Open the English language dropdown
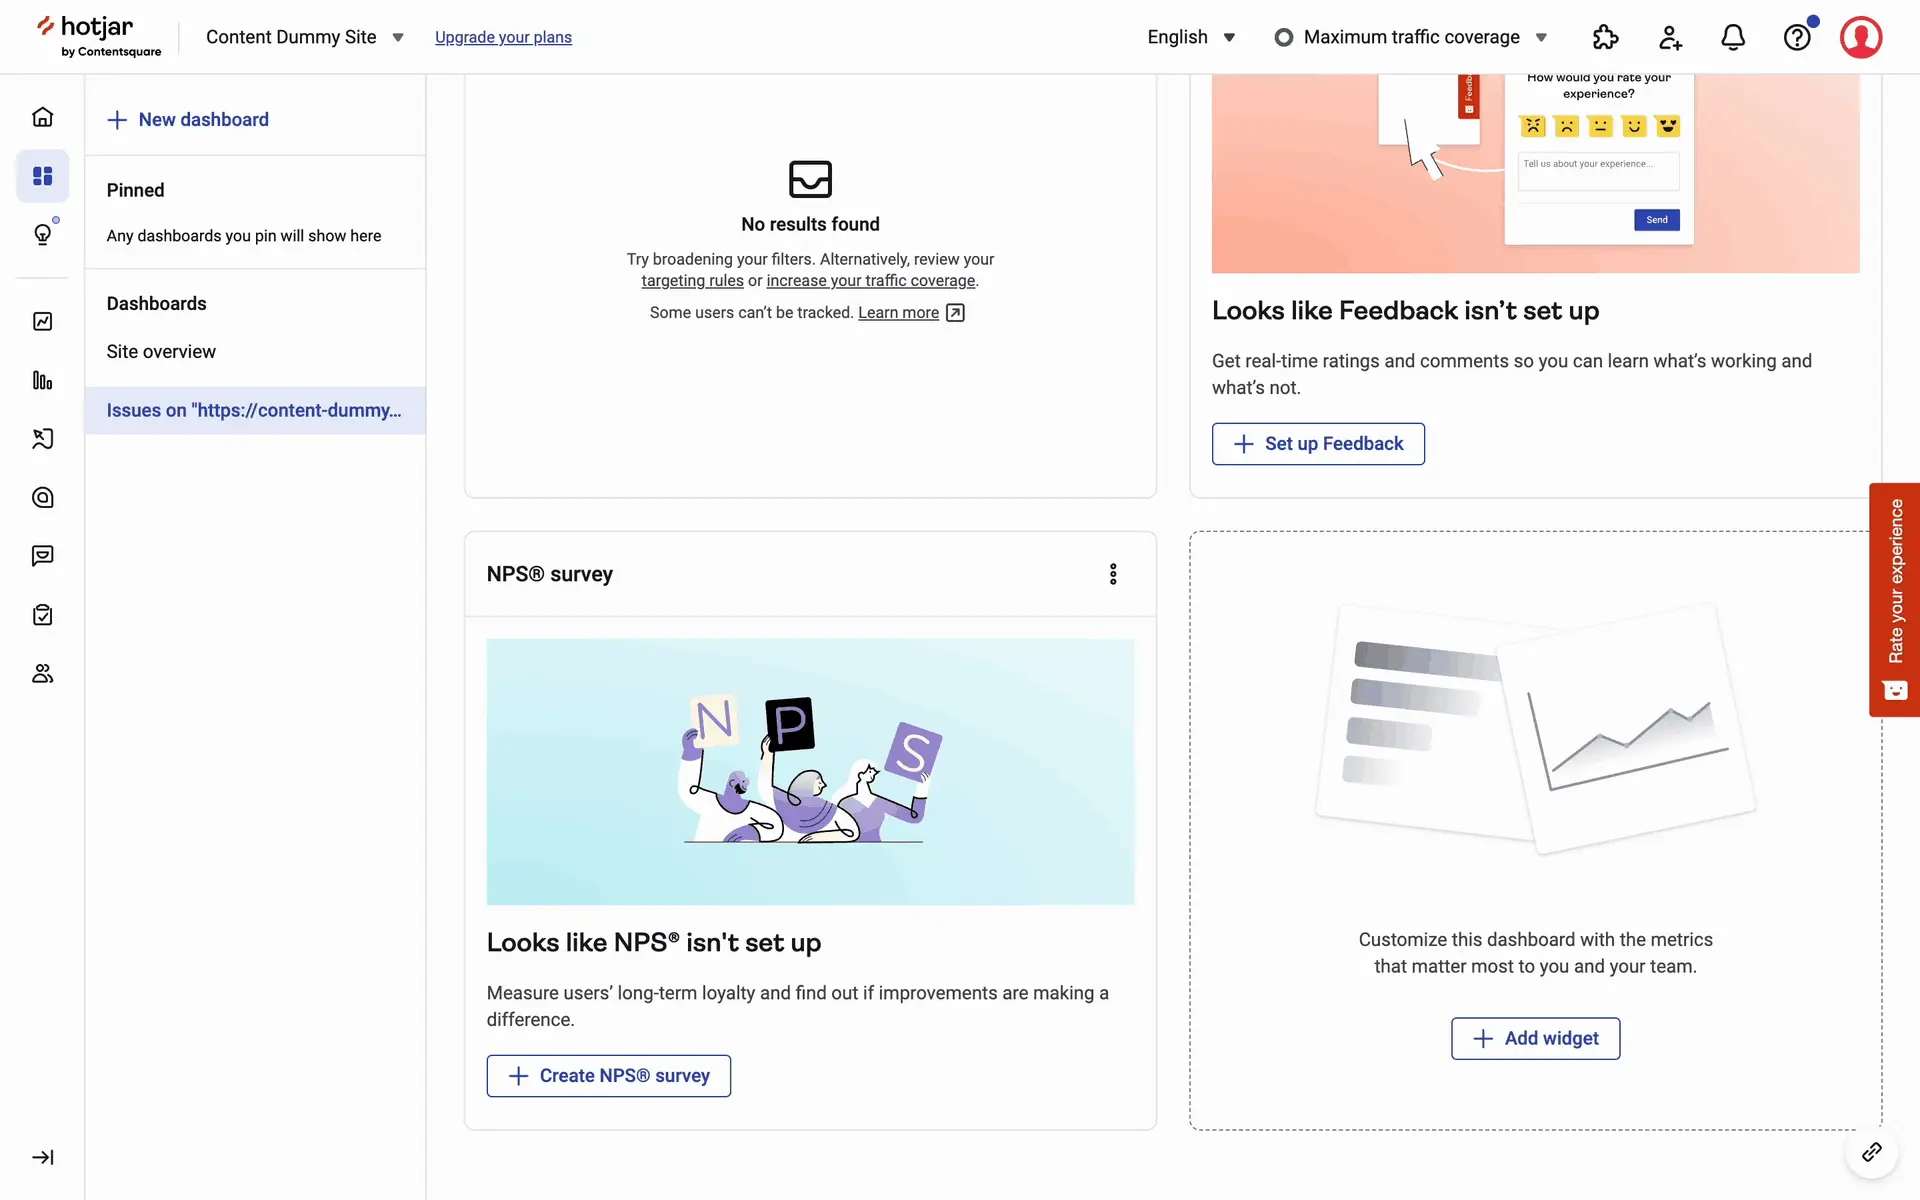This screenshot has width=1920, height=1200. point(1191,37)
